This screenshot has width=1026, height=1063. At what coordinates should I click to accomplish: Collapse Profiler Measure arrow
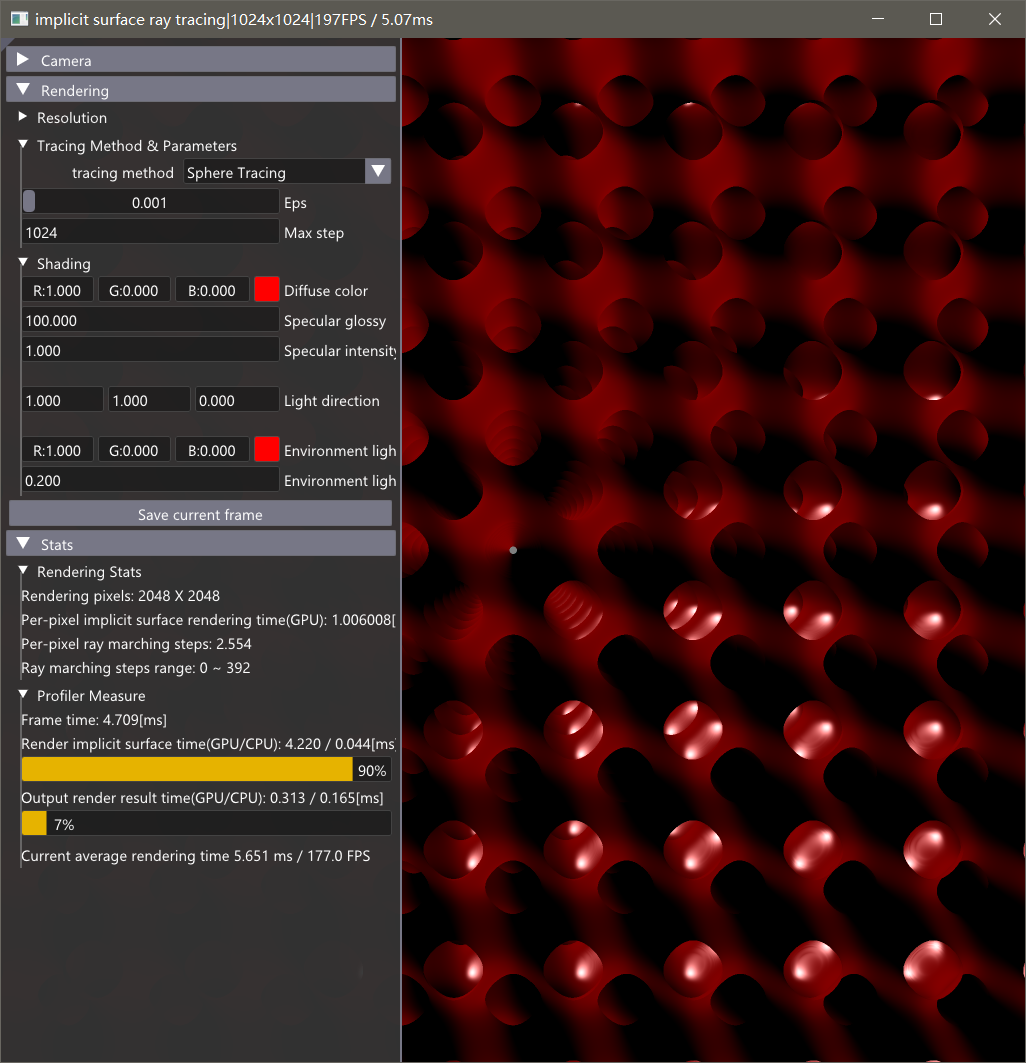click(22, 695)
